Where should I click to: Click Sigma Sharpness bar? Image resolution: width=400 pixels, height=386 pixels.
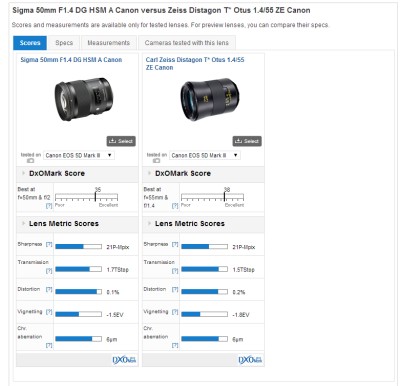(78, 247)
